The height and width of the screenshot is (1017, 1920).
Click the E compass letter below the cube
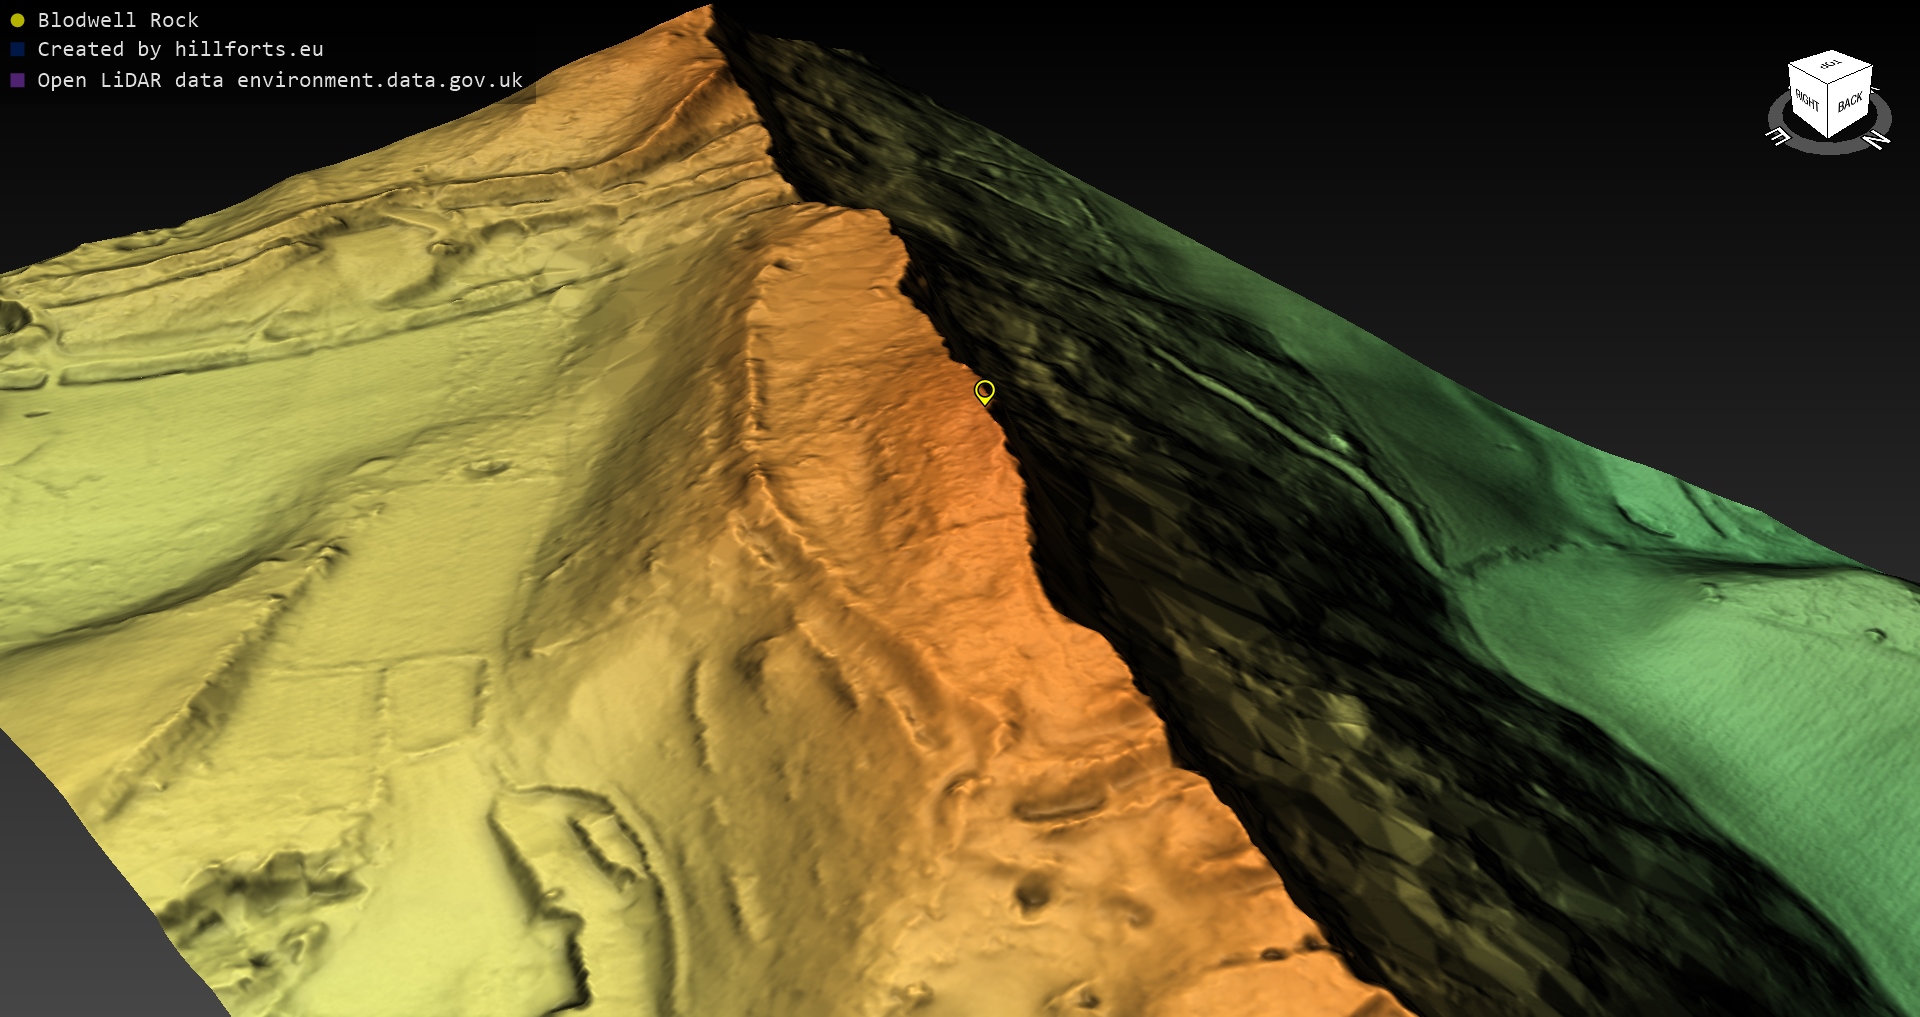(x=1779, y=136)
